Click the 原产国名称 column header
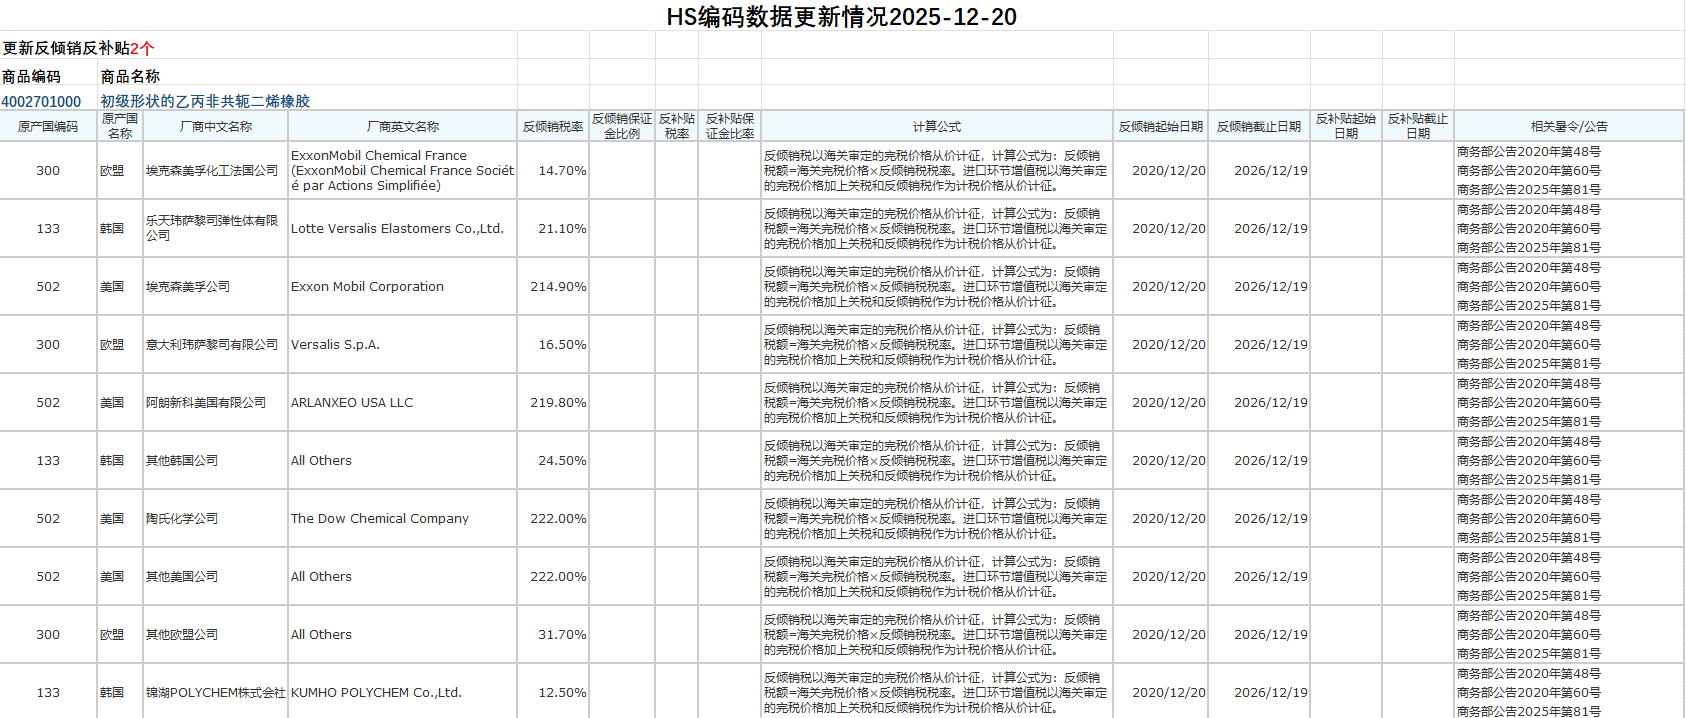This screenshot has height=718, width=1686. pos(120,126)
